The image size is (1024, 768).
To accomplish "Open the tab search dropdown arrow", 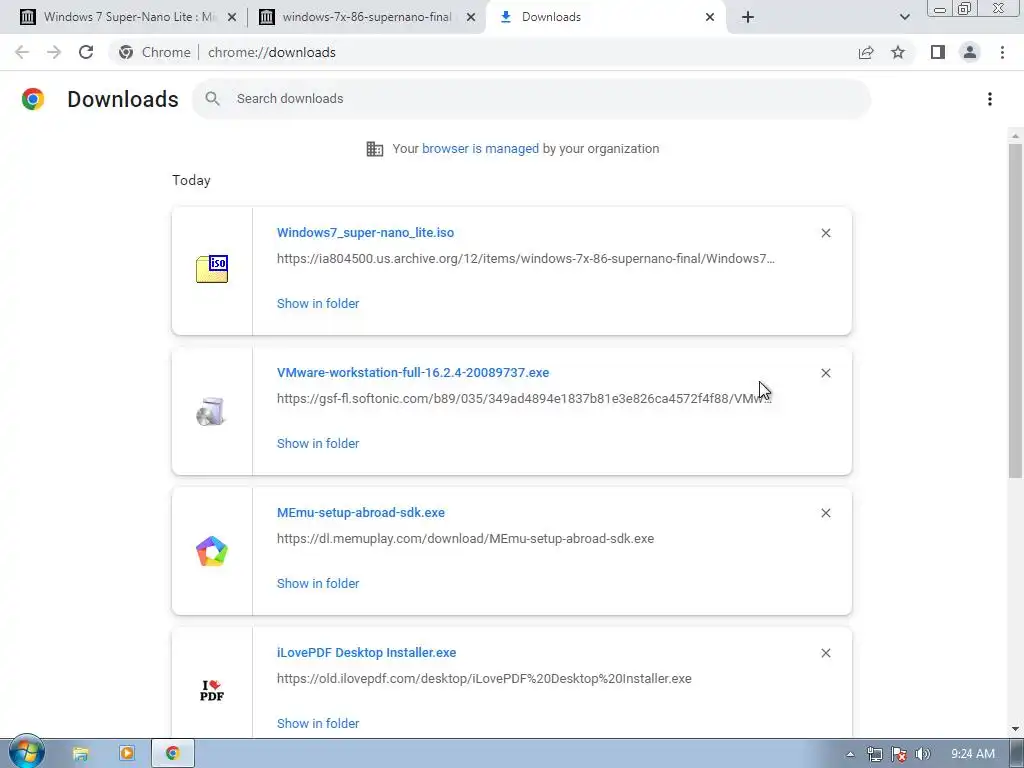I will (904, 17).
